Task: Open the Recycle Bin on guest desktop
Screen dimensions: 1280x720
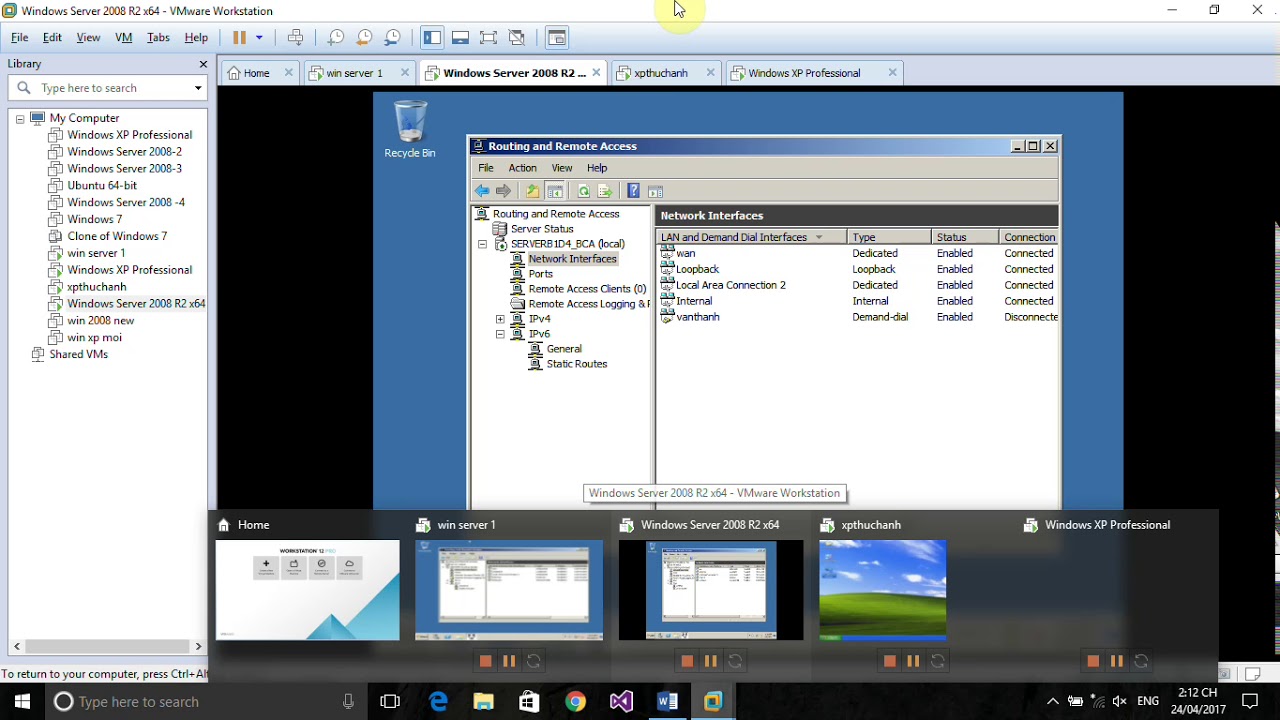Action: tap(410, 129)
